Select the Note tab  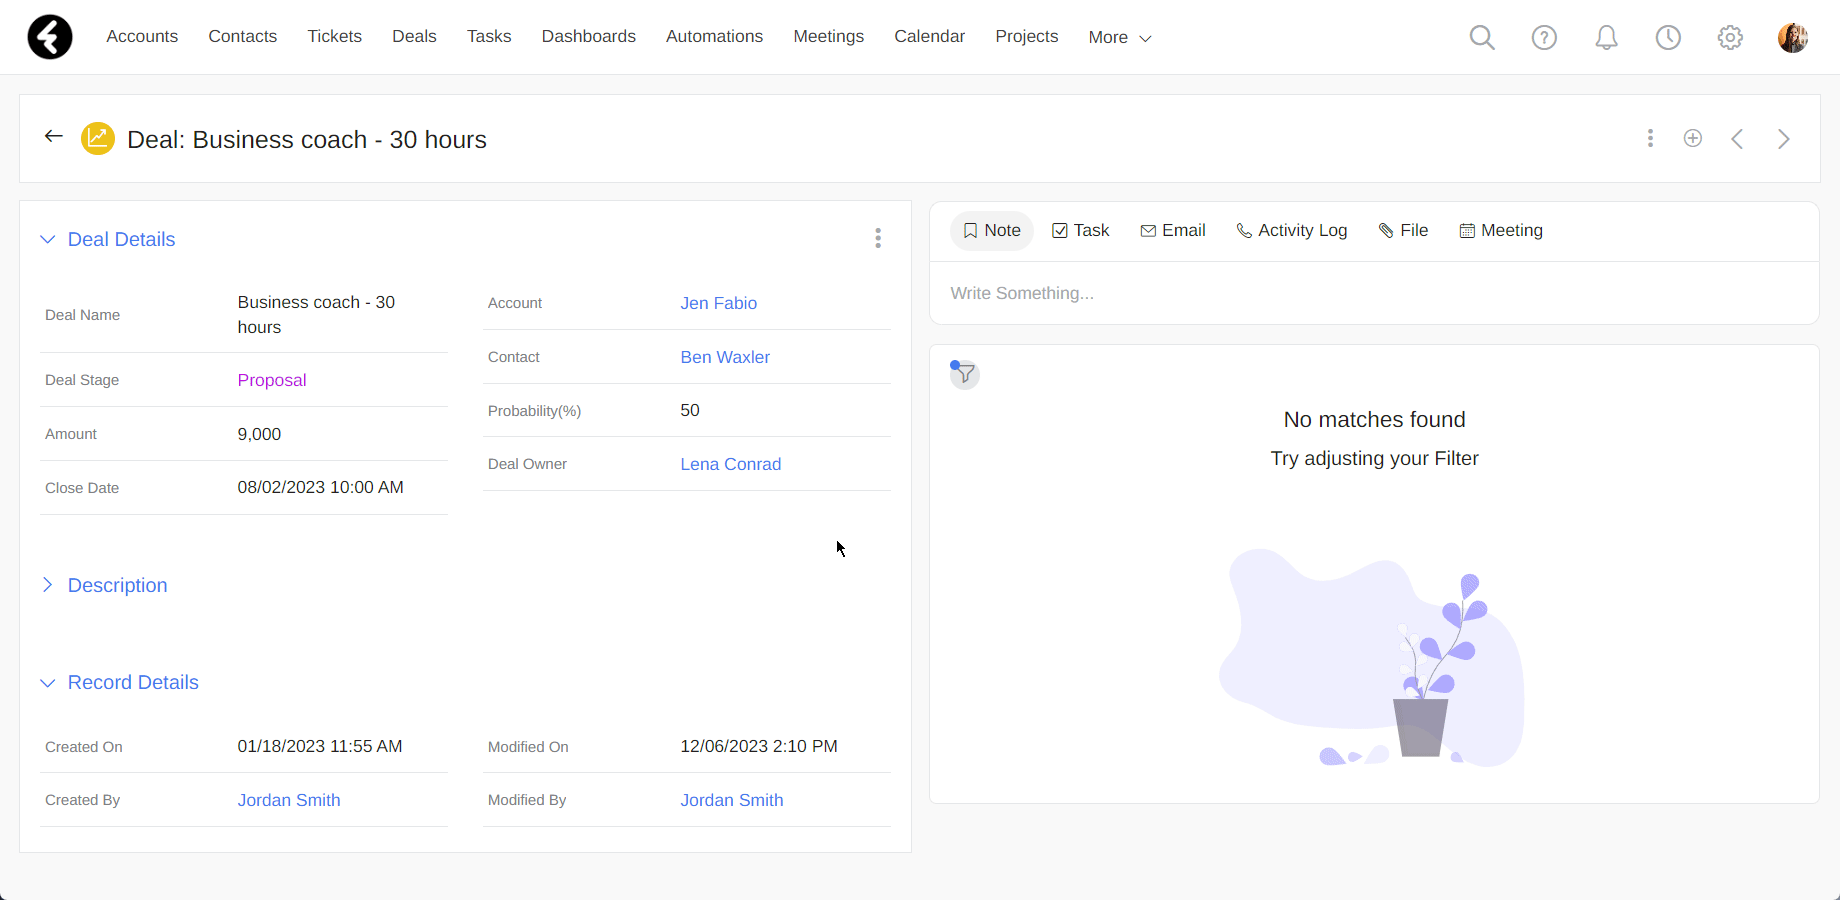point(992,231)
